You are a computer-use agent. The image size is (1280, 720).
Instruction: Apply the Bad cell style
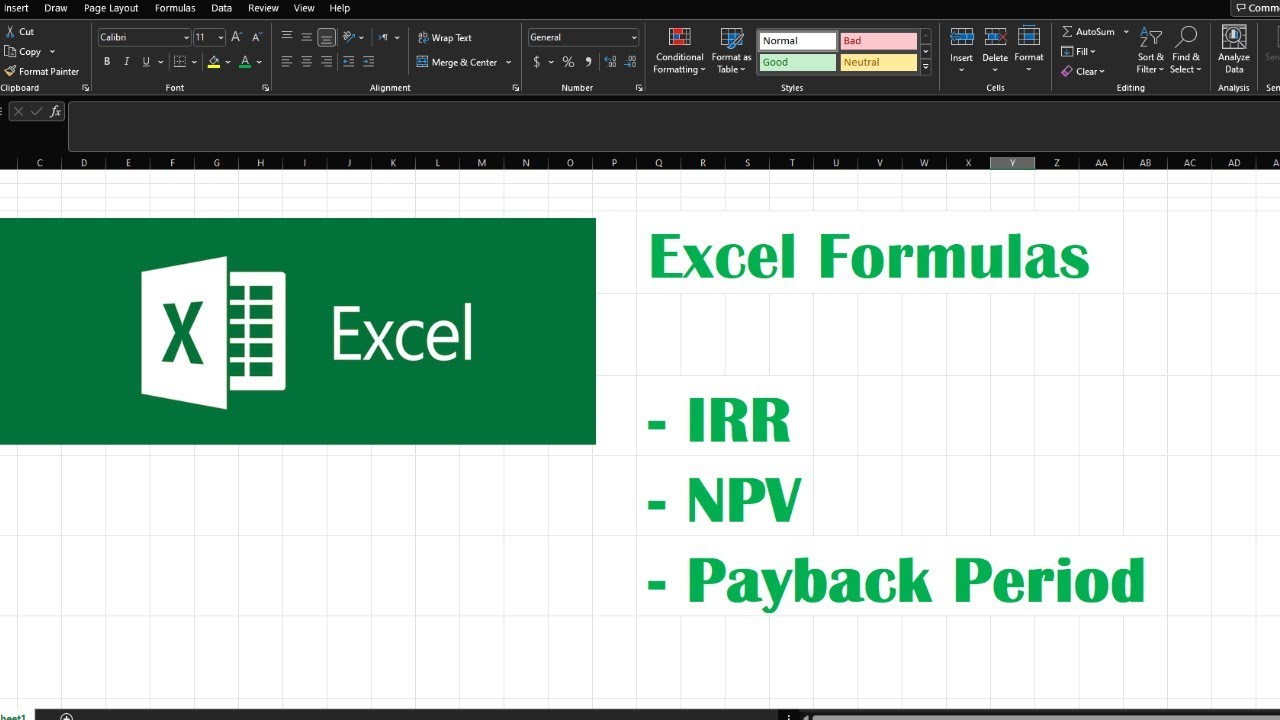click(x=879, y=41)
